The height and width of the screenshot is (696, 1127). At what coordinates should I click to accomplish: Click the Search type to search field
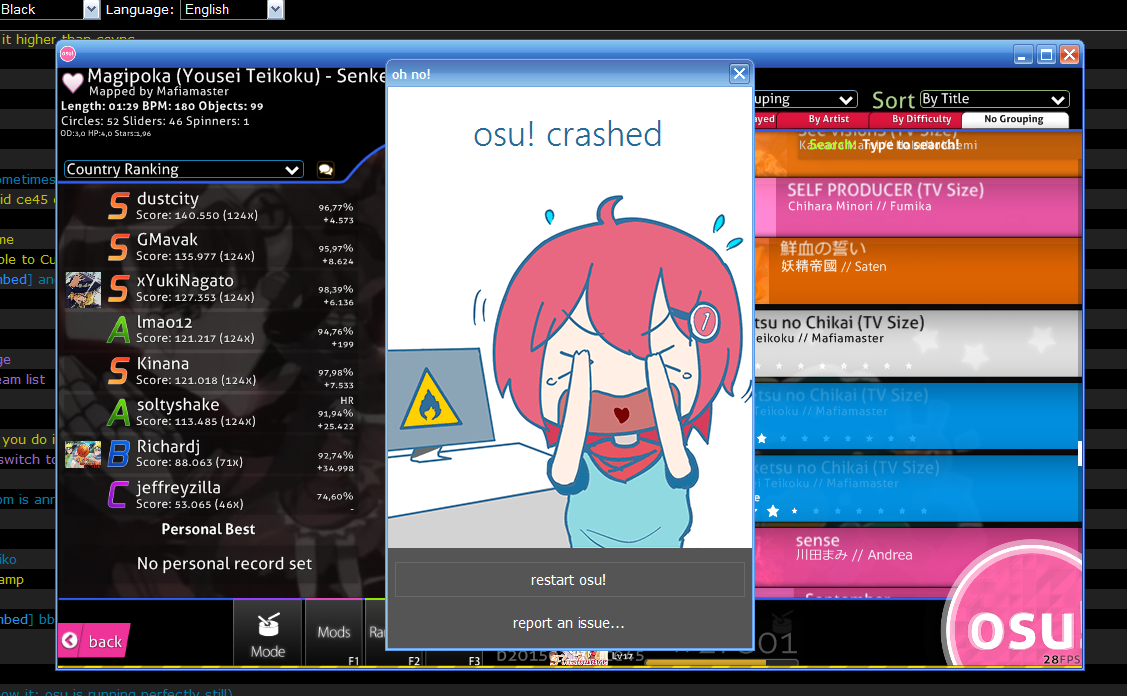884,145
